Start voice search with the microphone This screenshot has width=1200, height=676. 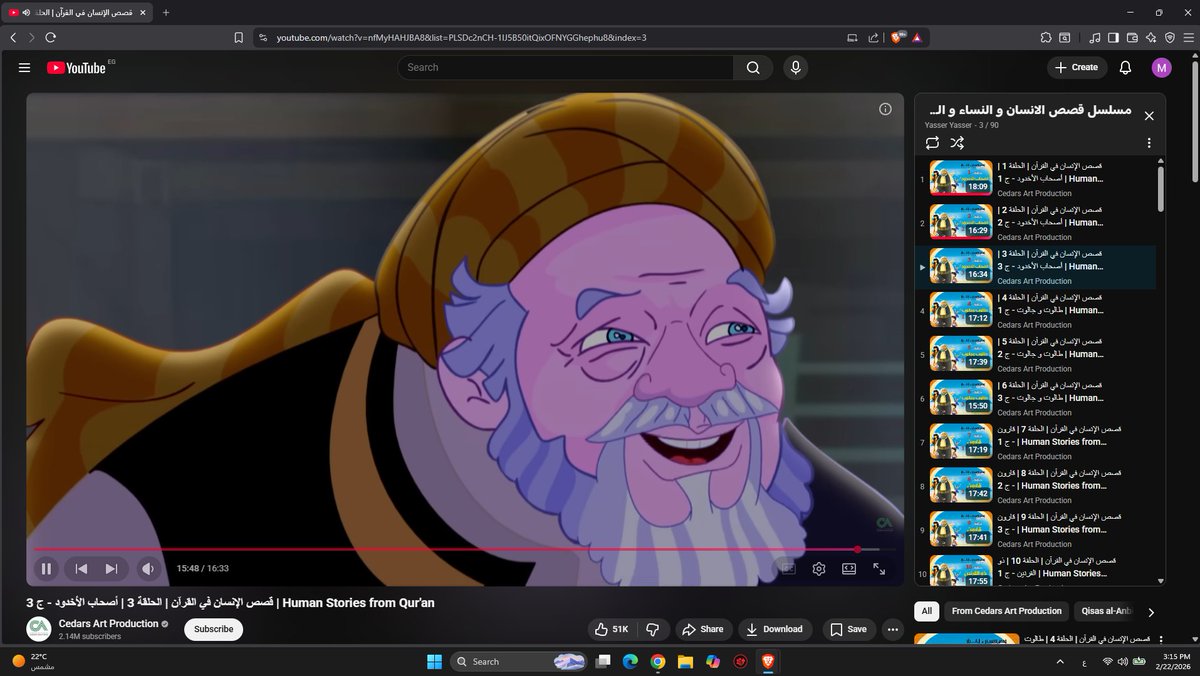(795, 67)
